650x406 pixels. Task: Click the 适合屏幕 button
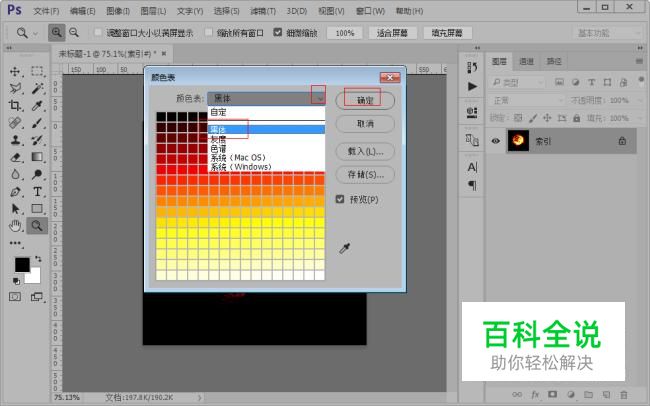point(392,33)
